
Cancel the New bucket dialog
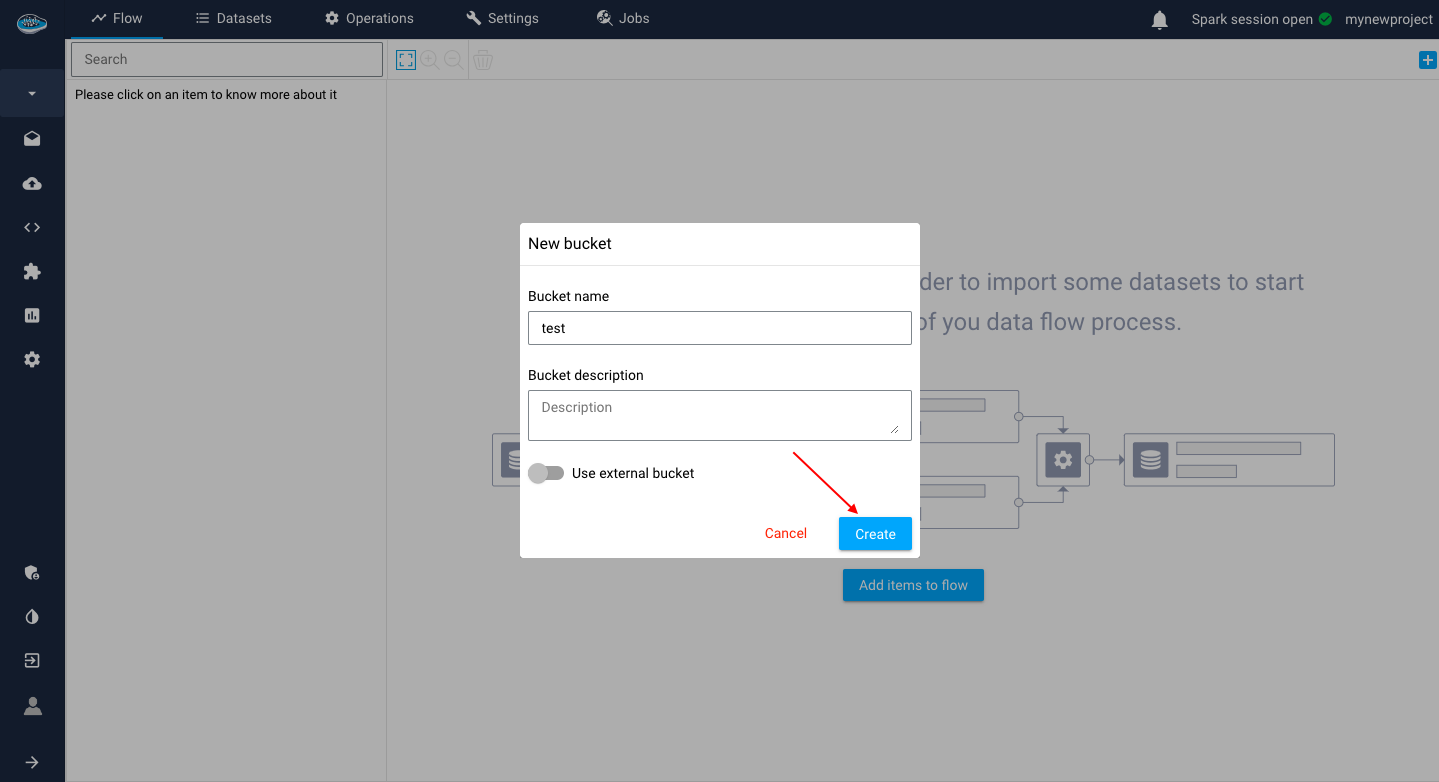[785, 534]
